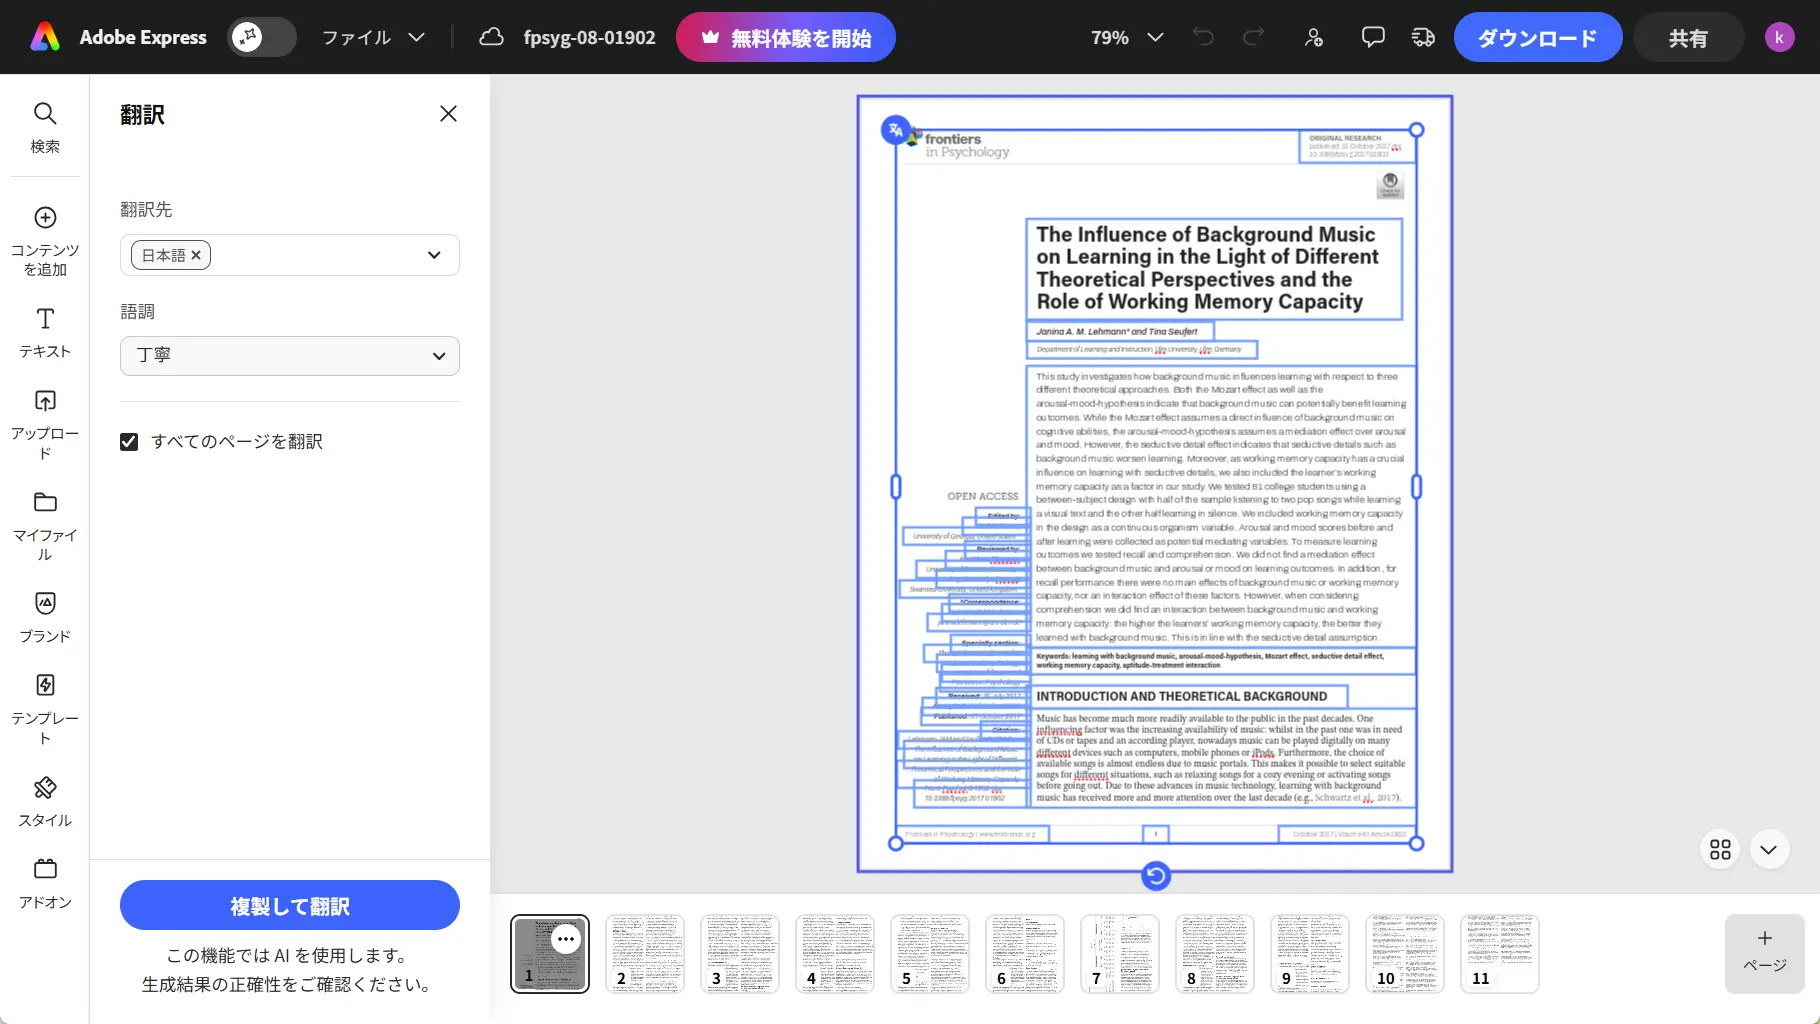The image size is (1820, 1024).
Task: Click the undo arrow icon
Action: [1203, 37]
